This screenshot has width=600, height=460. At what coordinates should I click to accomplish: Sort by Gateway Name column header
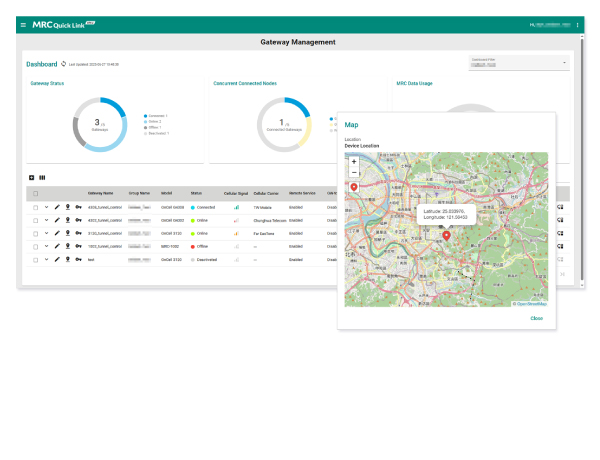pyautogui.click(x=100, y=193)
